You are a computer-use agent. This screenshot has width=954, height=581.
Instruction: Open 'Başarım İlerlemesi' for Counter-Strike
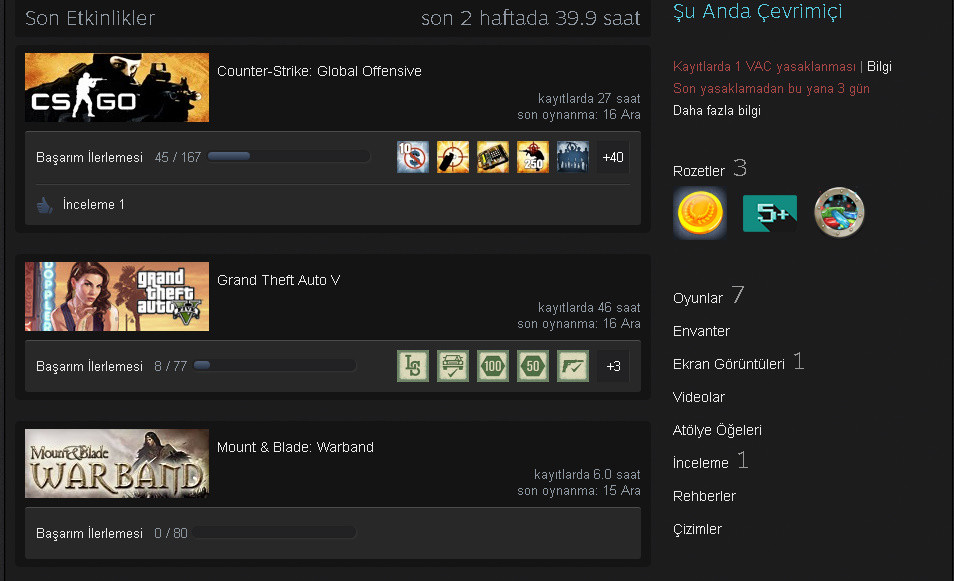tap(89, 157)
